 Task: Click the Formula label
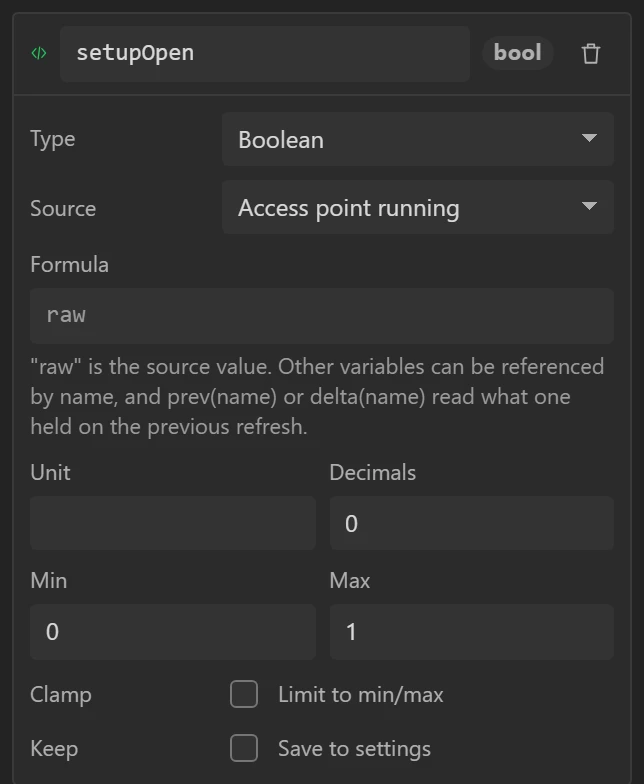coord(70,264)
